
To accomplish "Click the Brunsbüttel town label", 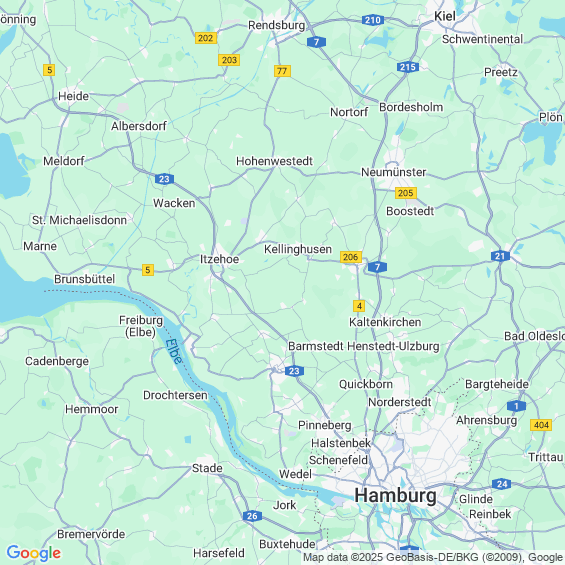I will 85,279.
